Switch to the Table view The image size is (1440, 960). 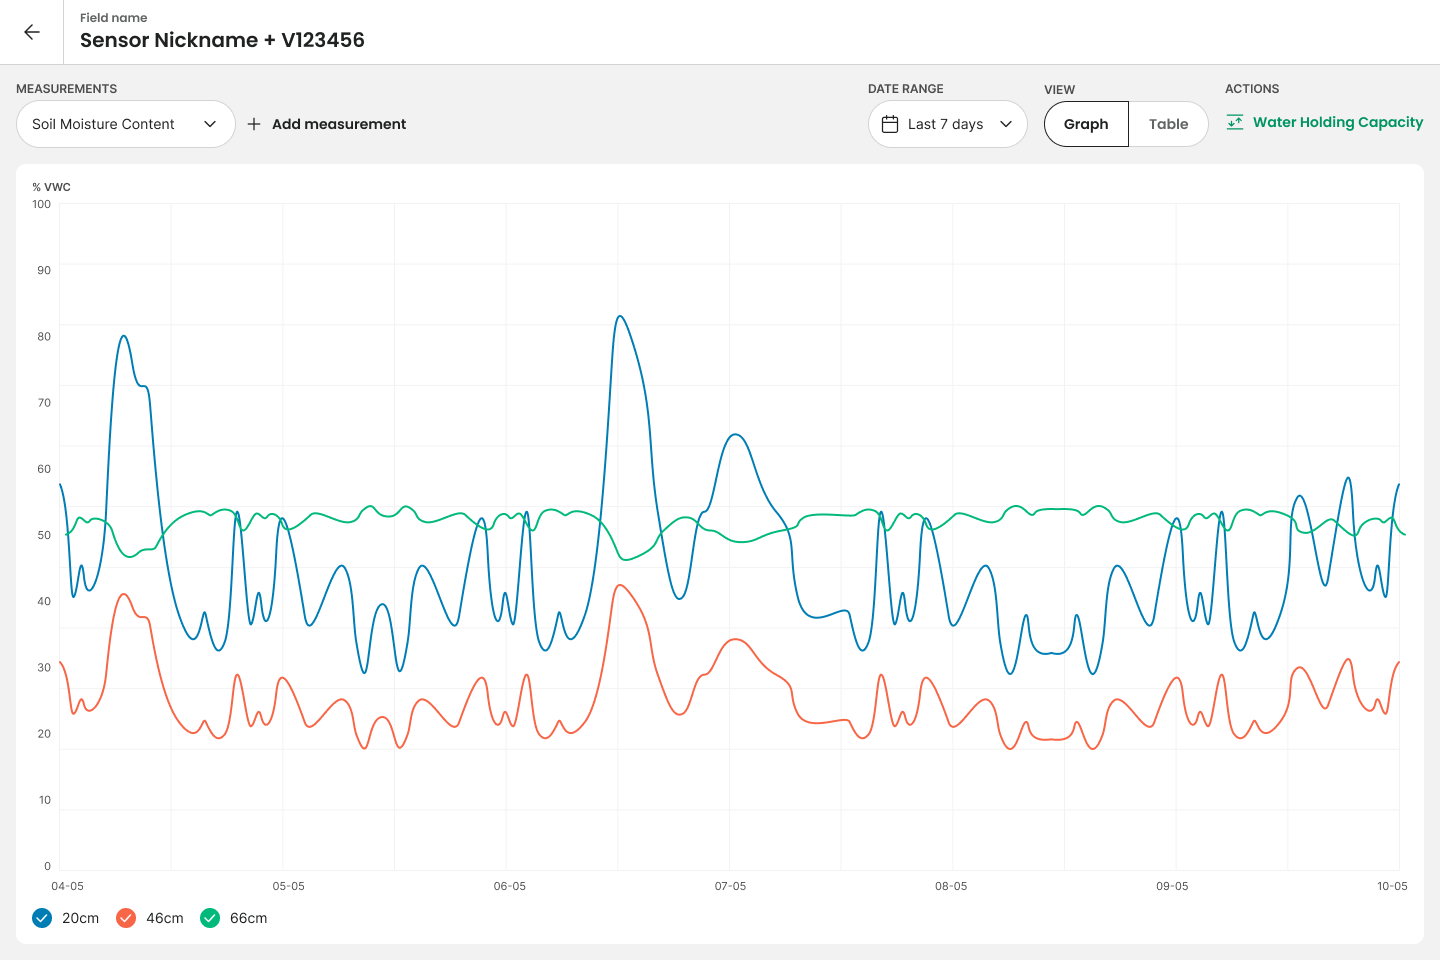click(x=1168, y=124)
